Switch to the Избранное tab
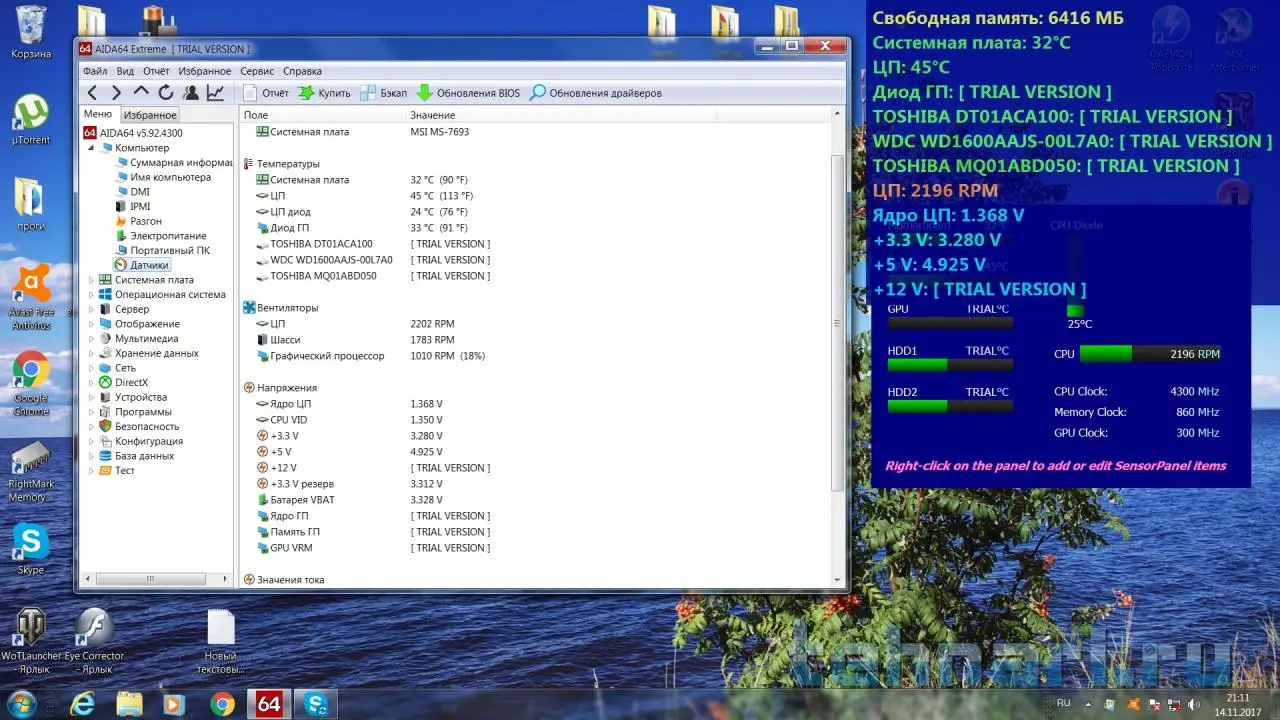1280x720 pixels. point(150,115)
